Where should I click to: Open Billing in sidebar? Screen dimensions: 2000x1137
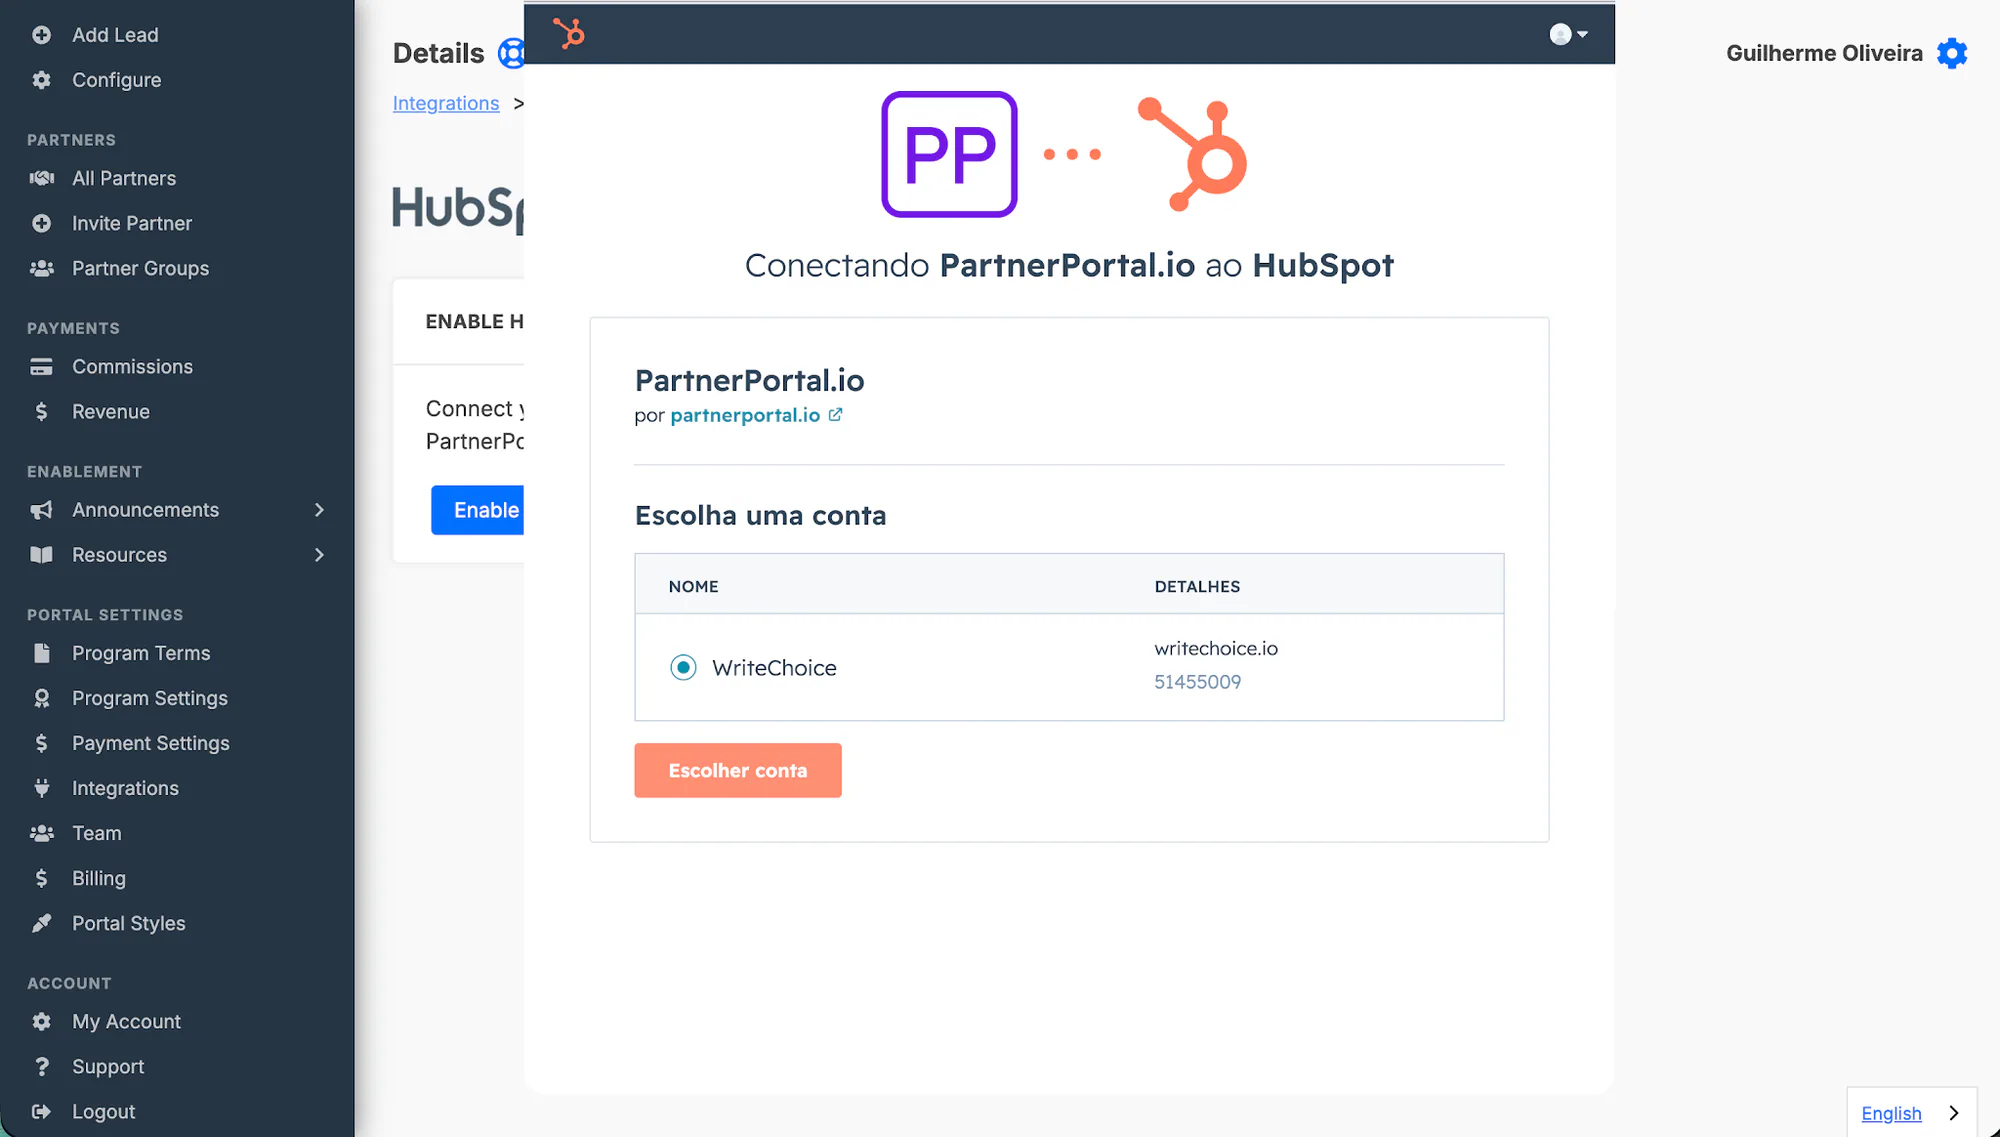99,878
